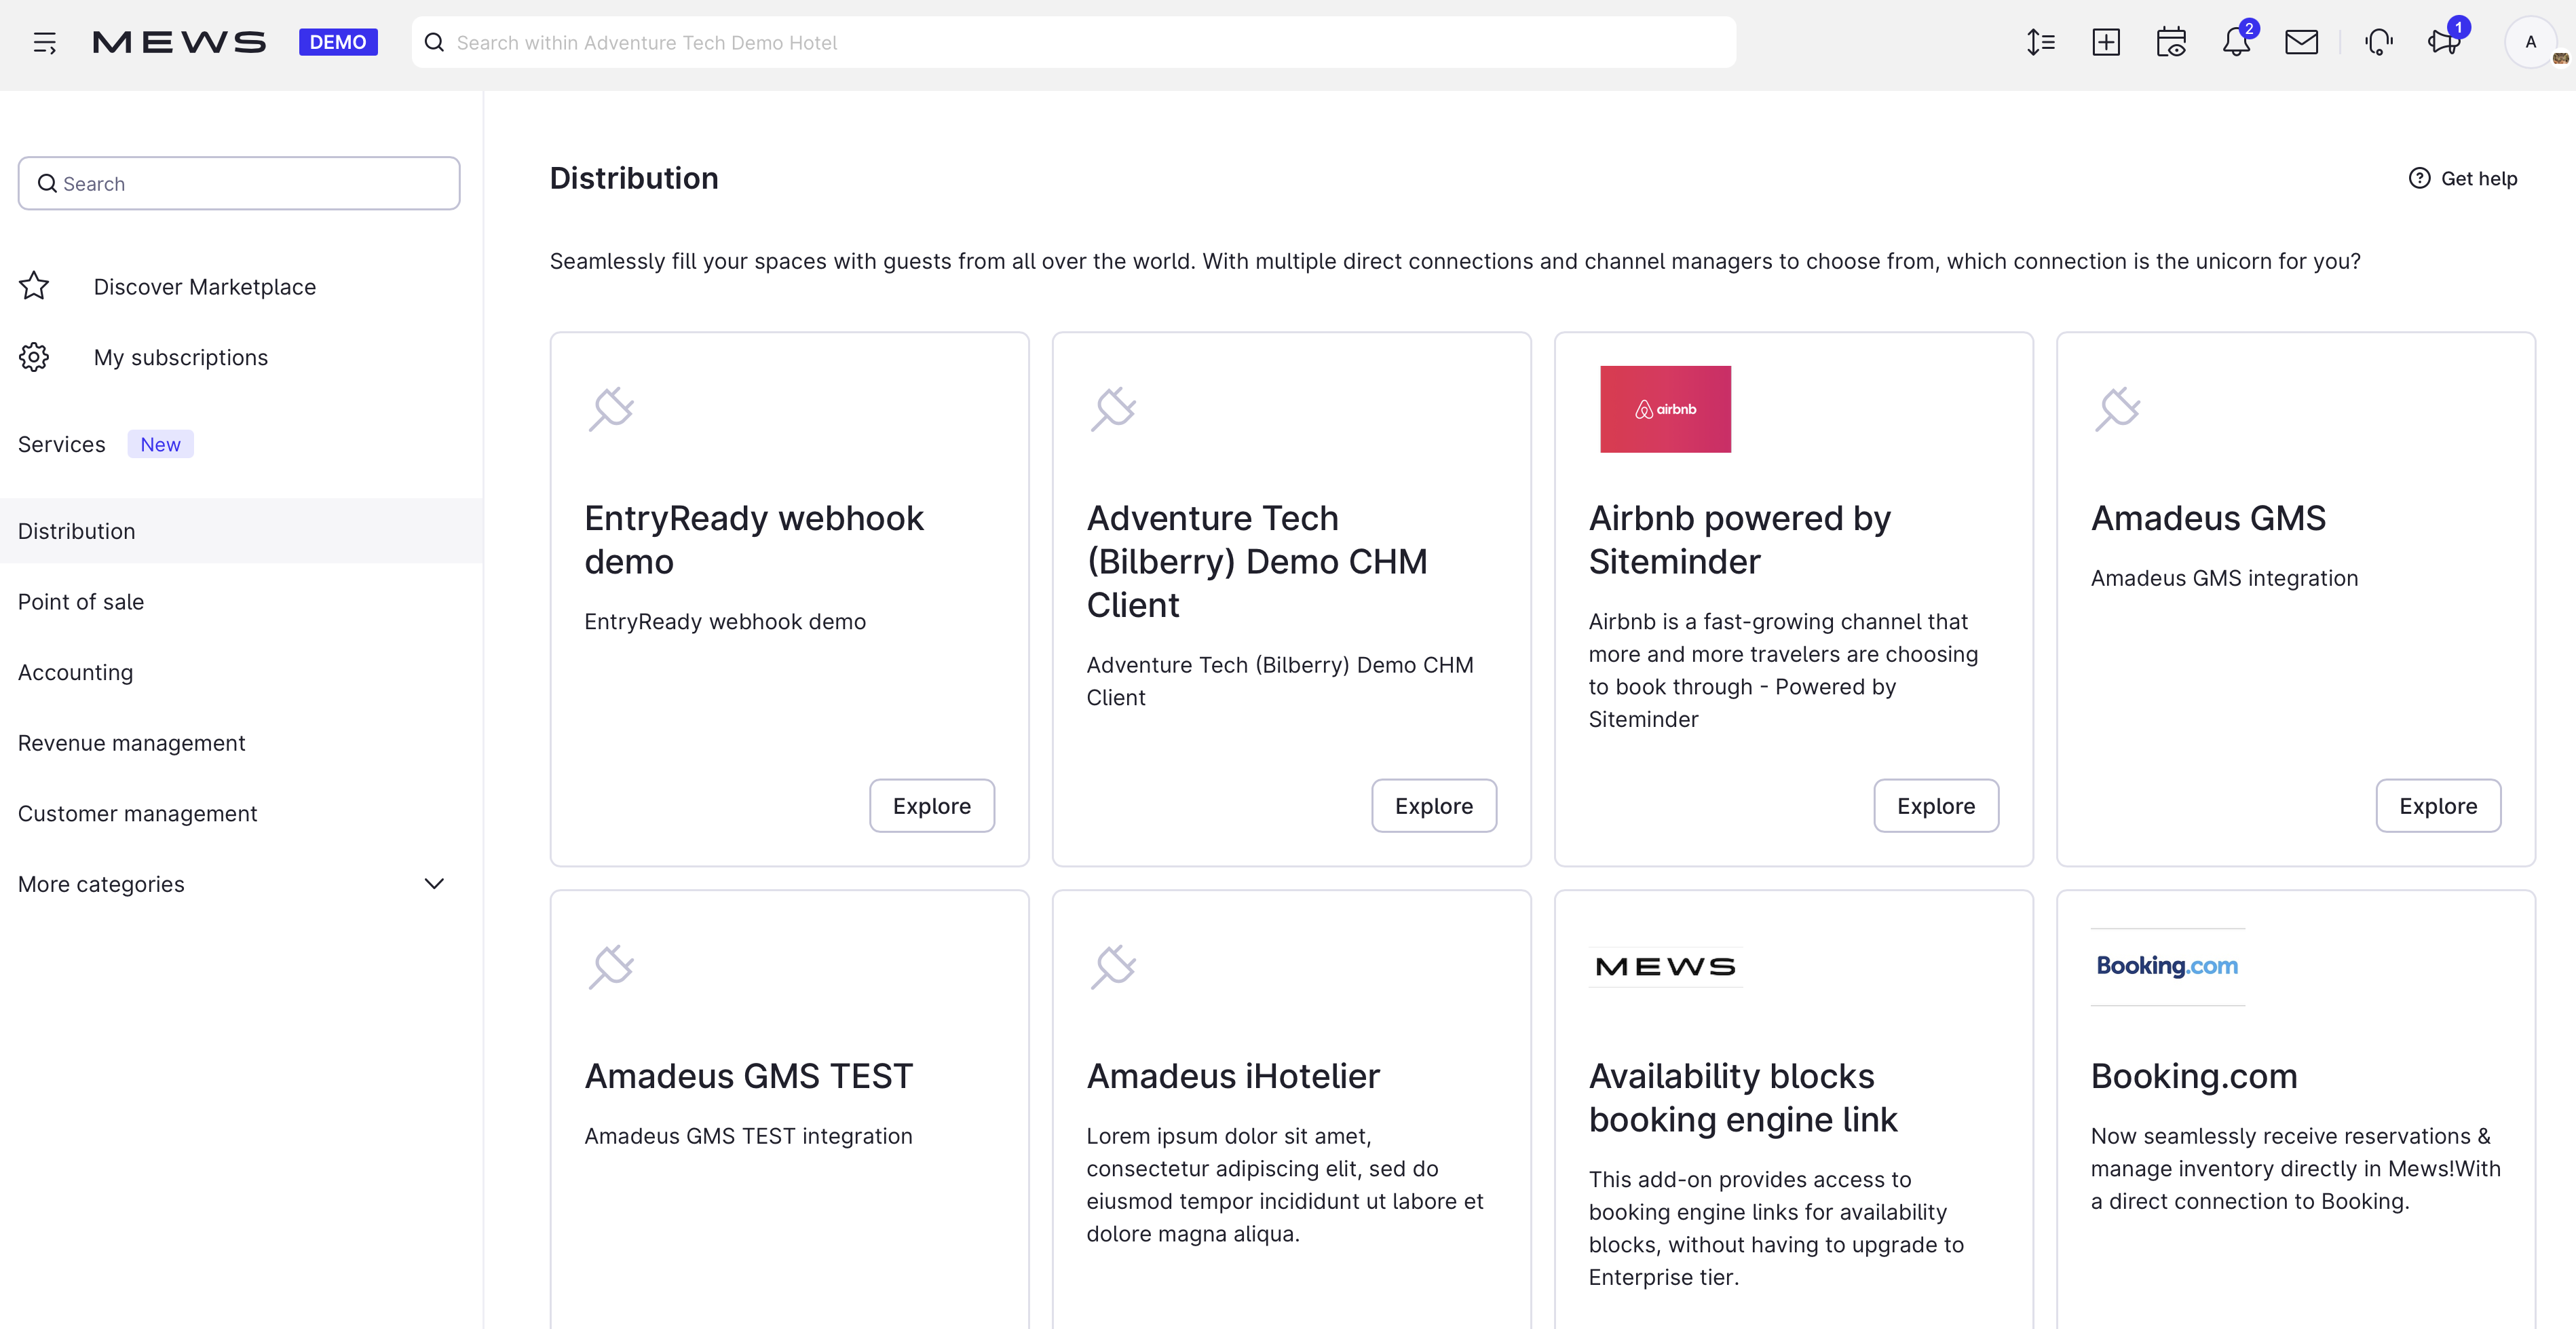Open the sort list icon in header

coord(2041,42)
